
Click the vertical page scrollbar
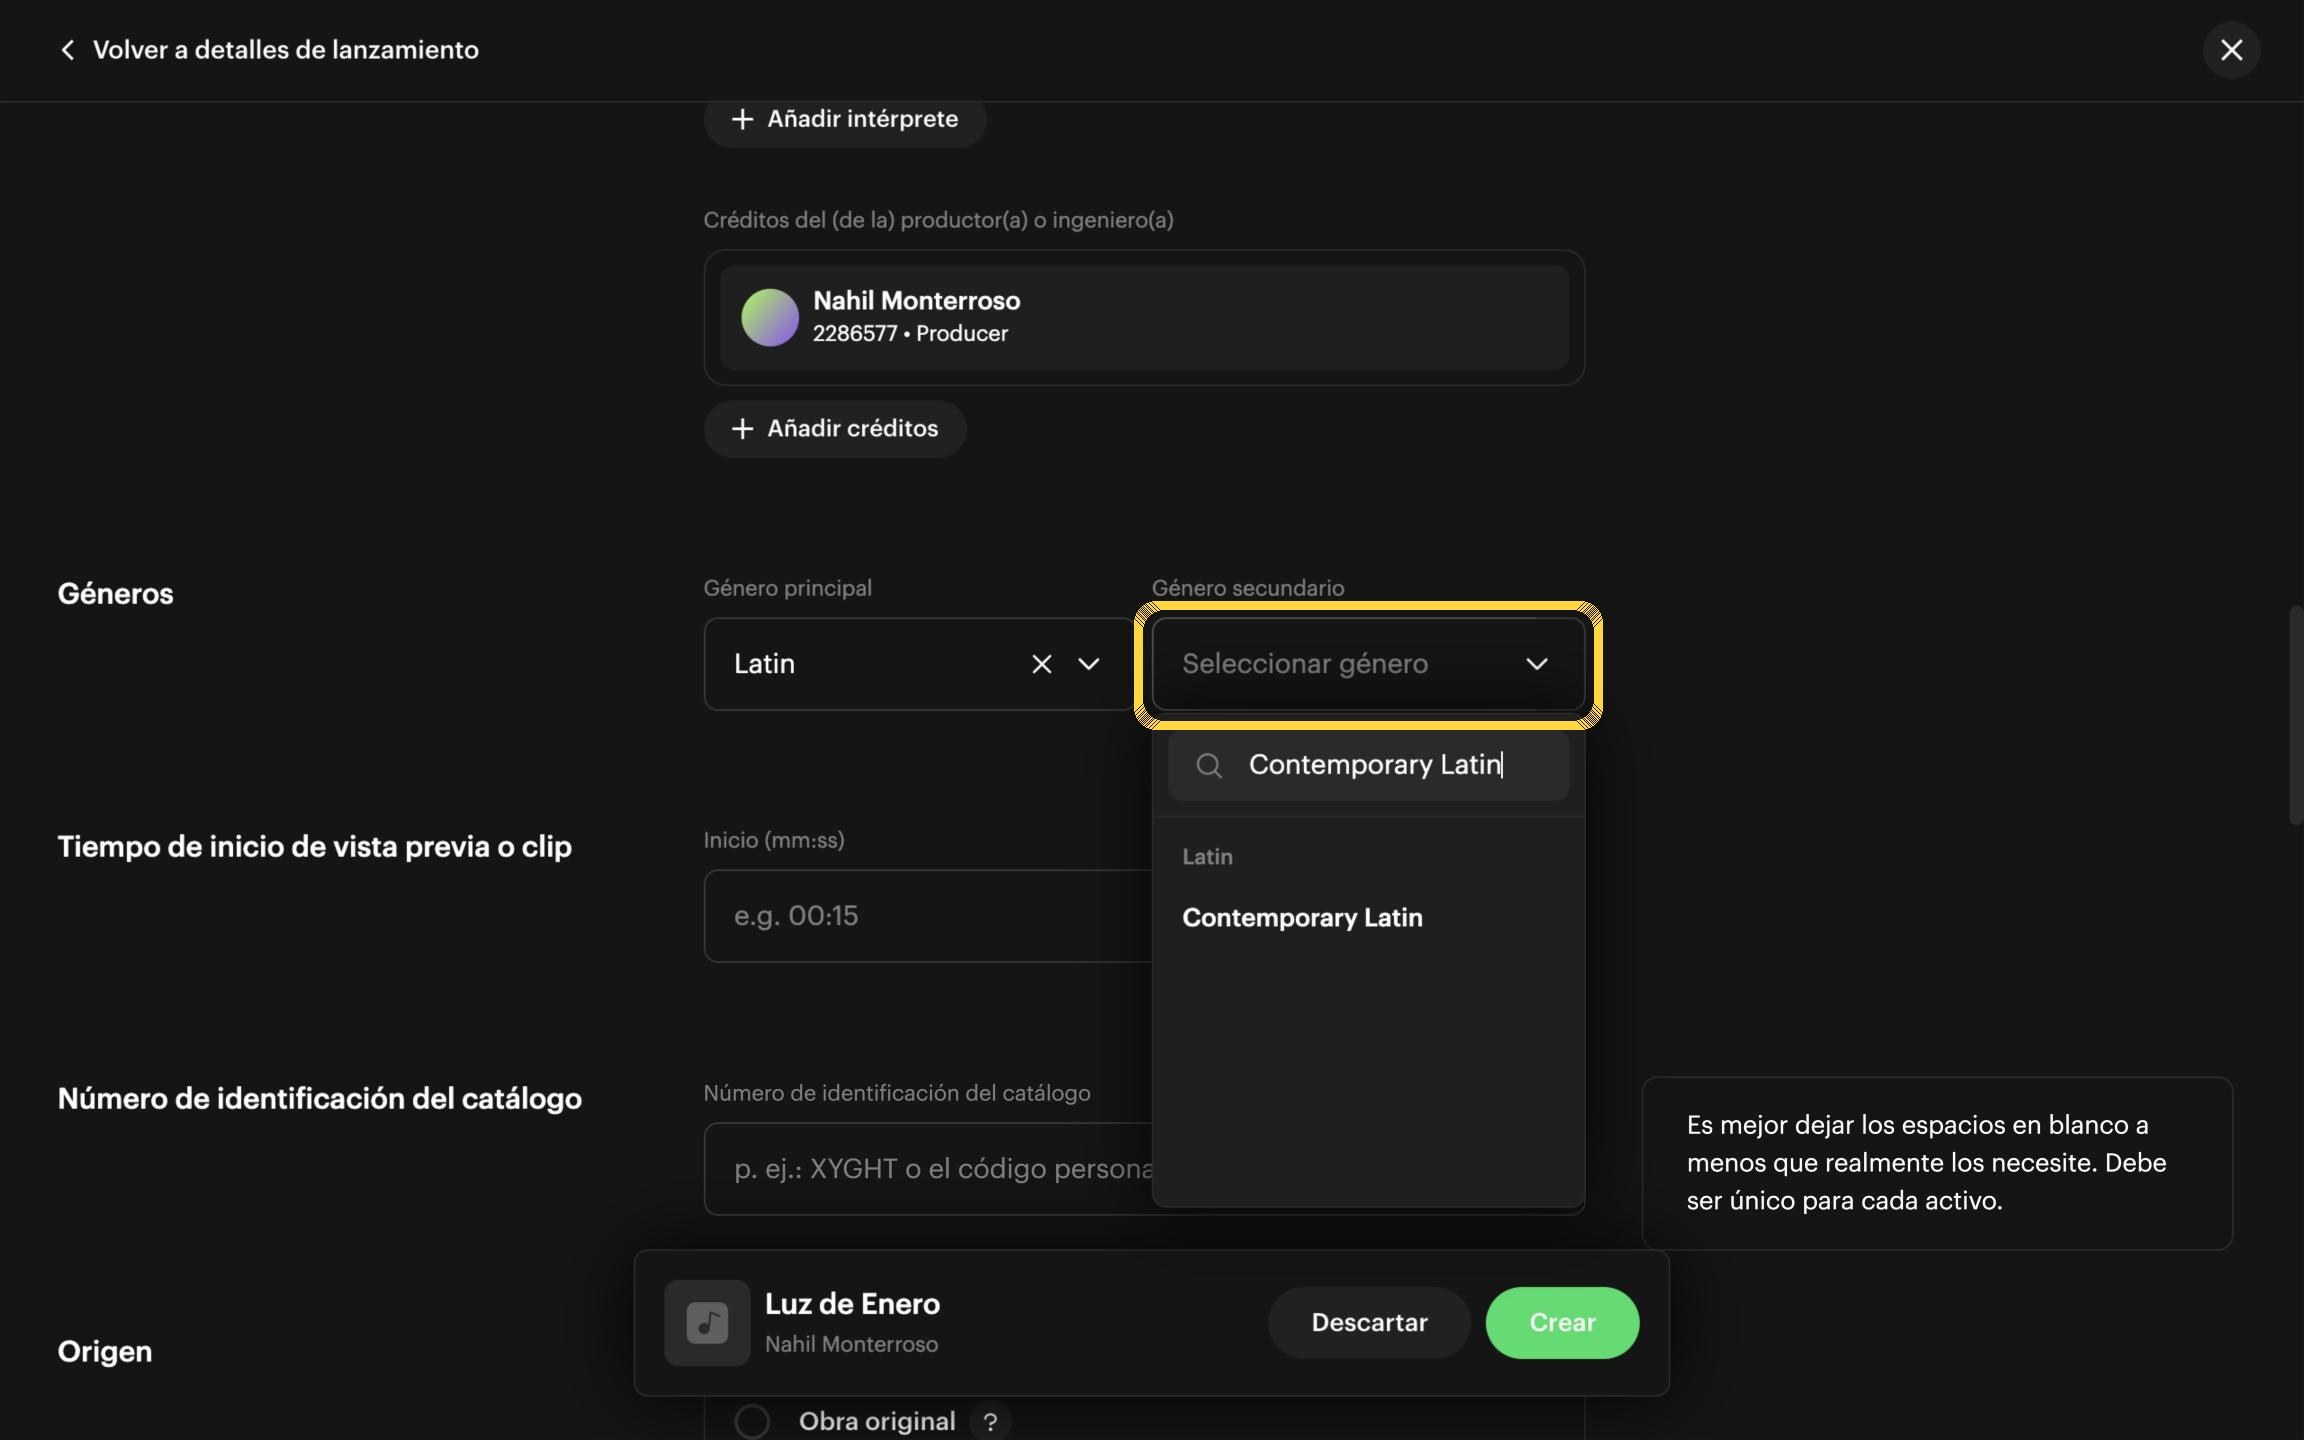coord(2295,714)
